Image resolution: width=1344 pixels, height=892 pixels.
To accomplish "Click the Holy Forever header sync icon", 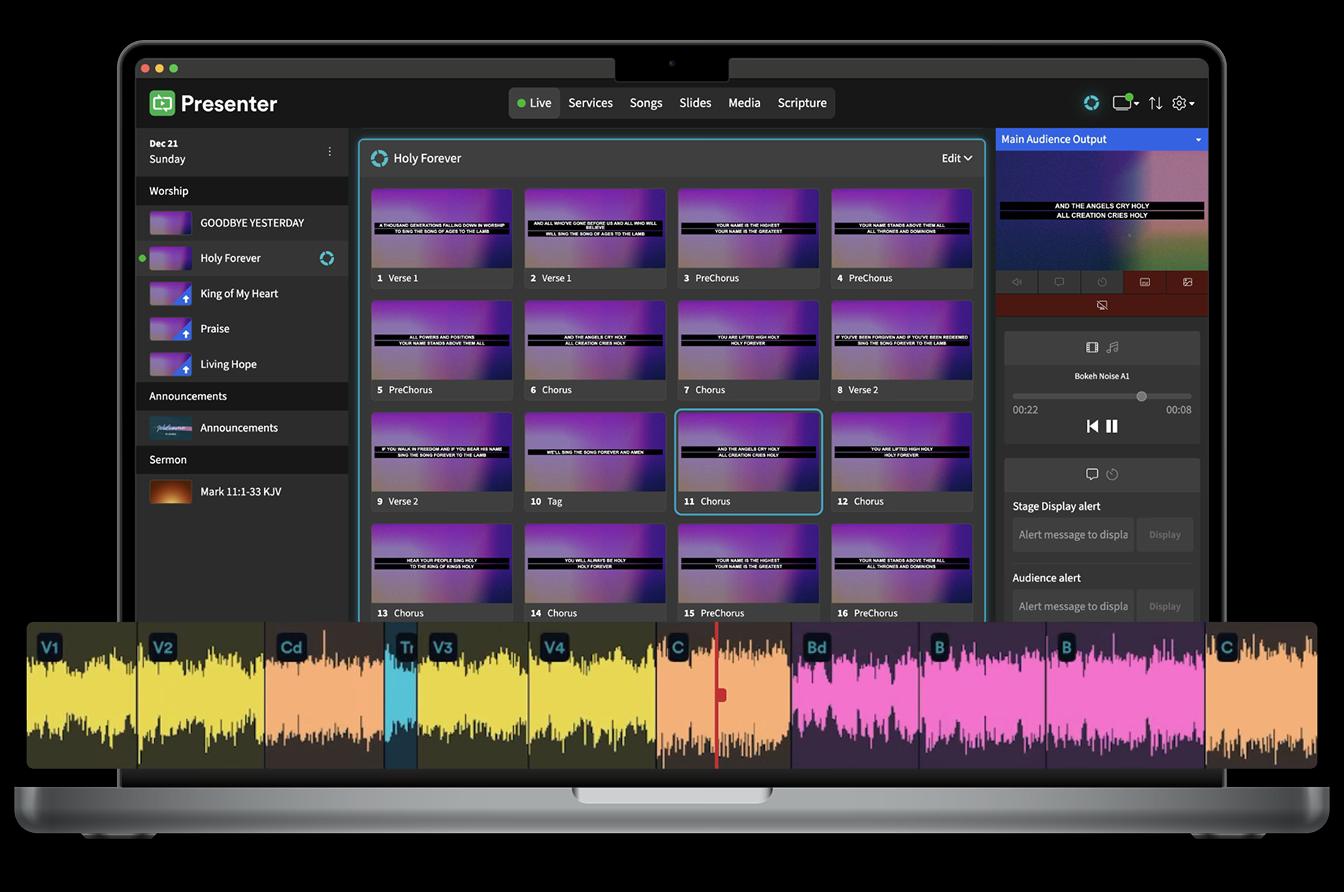I will pos(379,158).
